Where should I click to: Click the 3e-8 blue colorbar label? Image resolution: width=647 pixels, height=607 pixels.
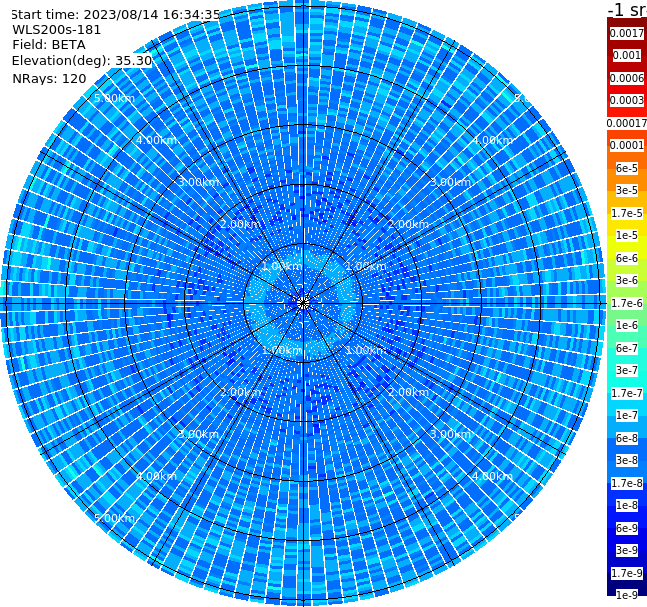point(627,460)
